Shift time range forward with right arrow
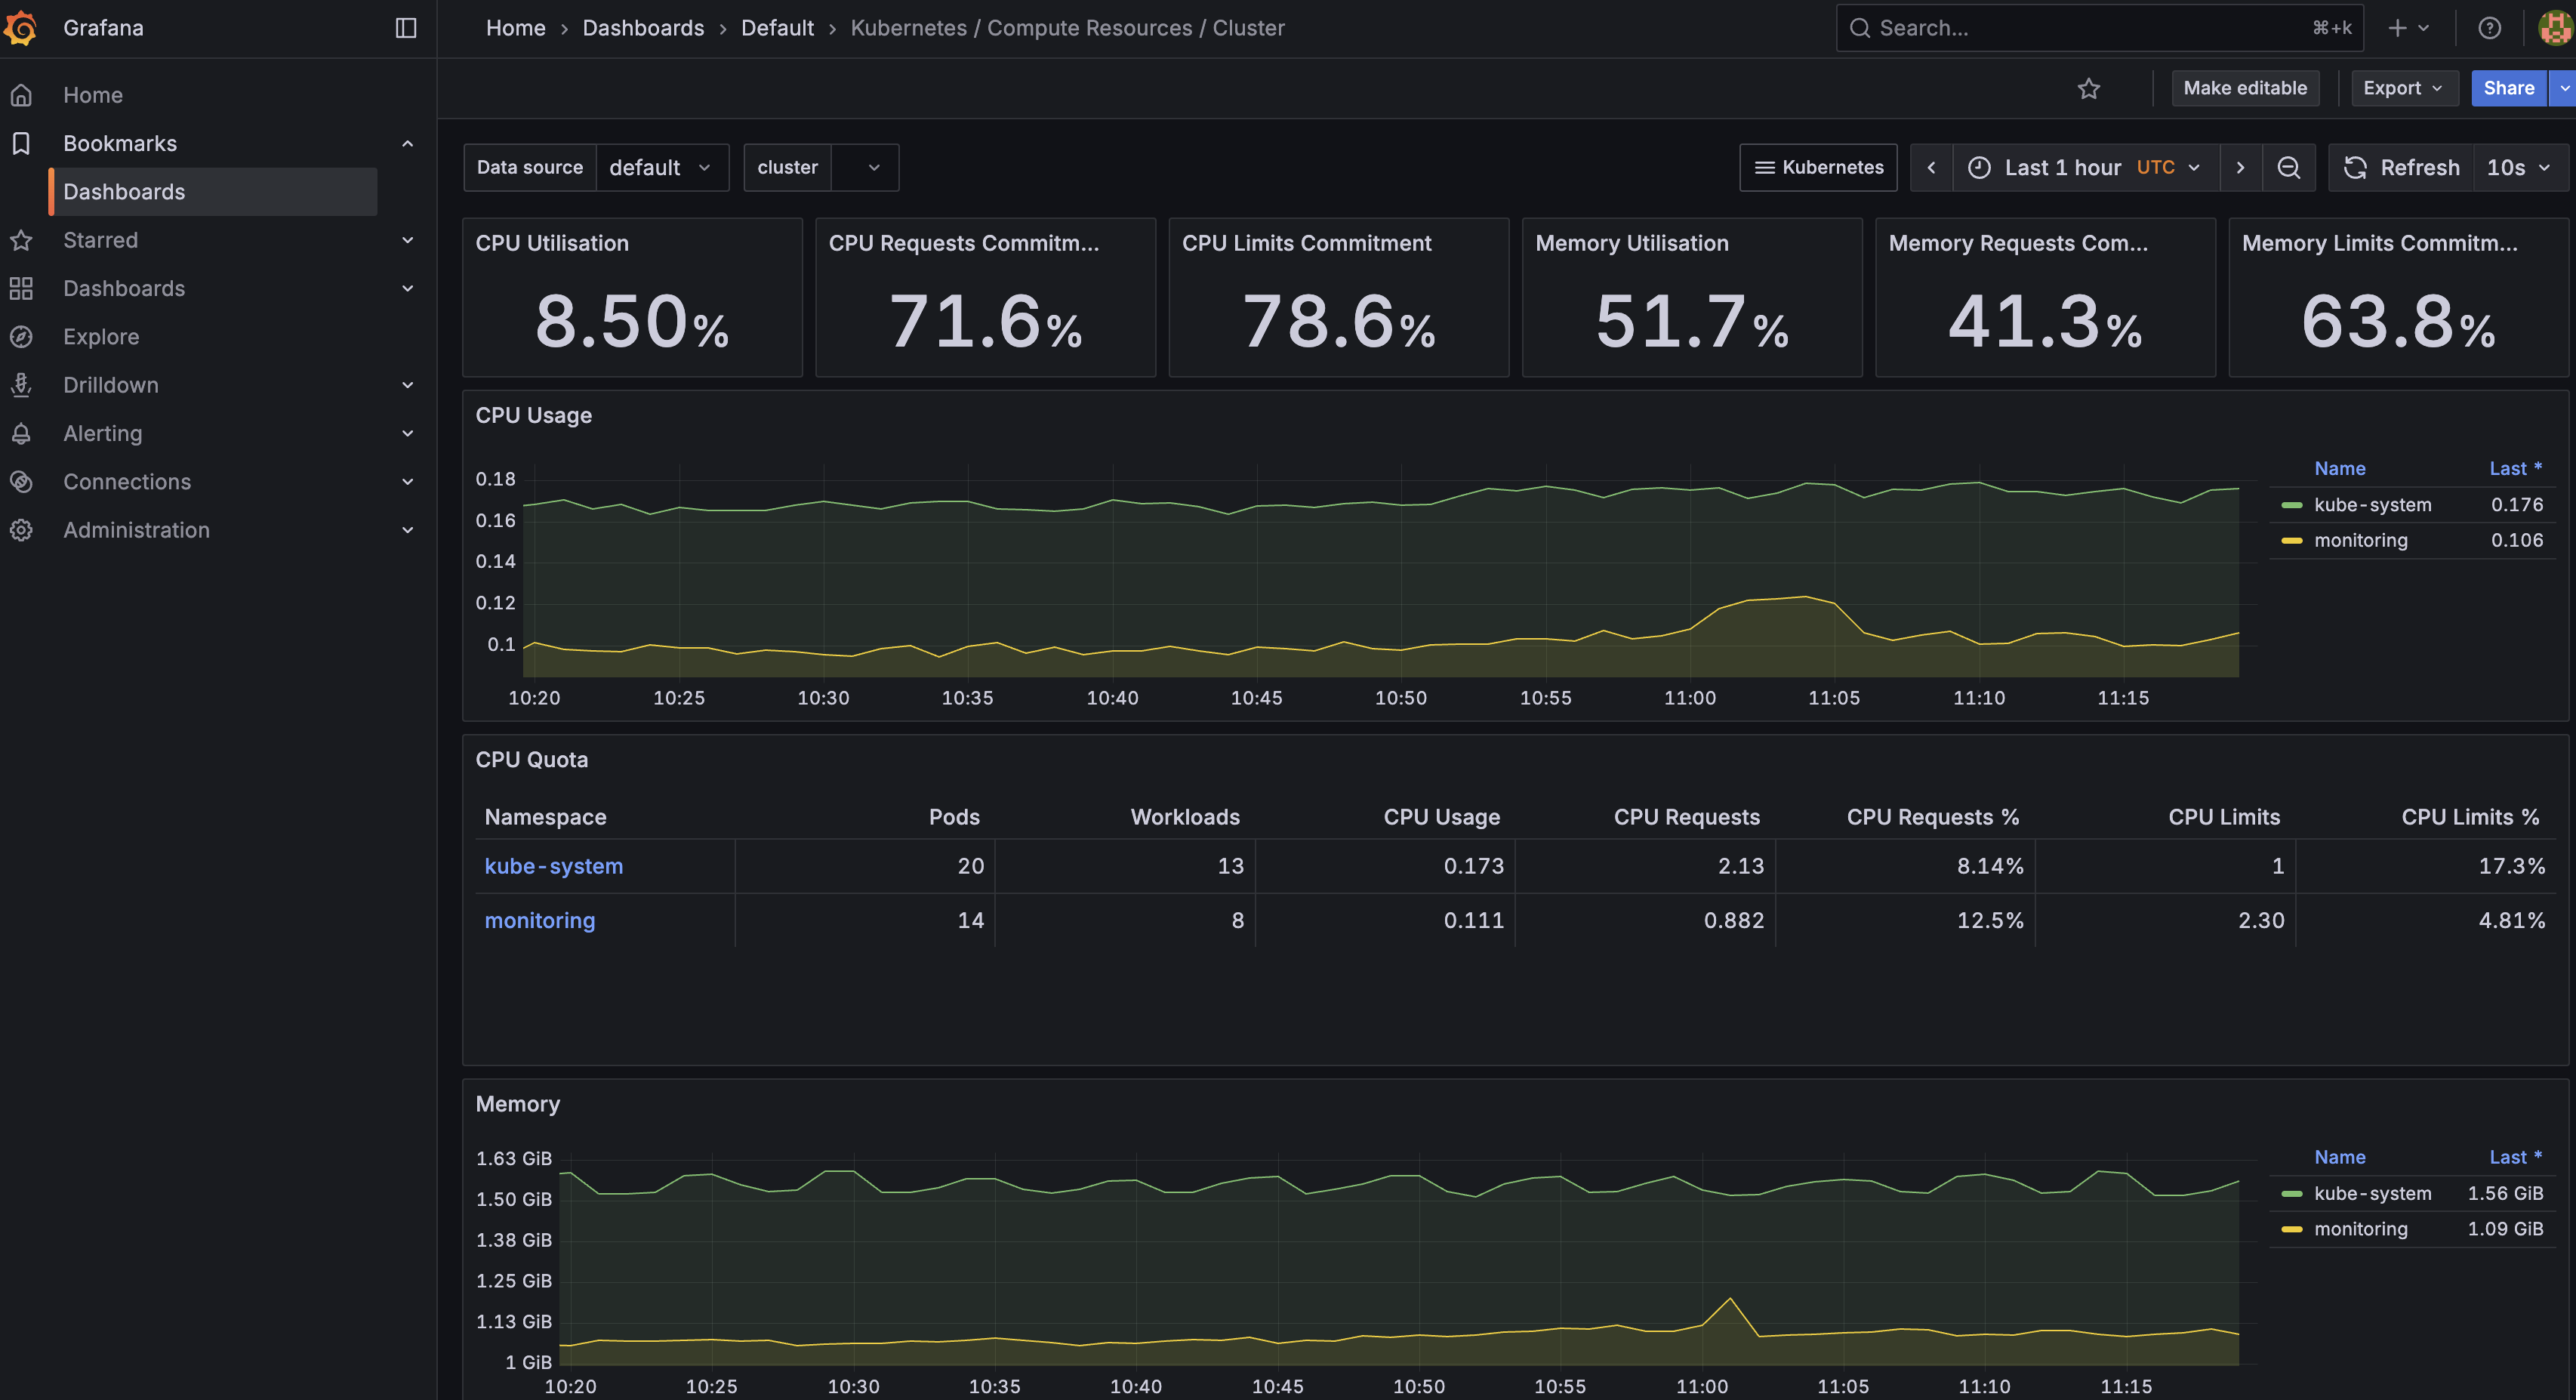2576x1400 pixels. pyautogui.click(x=2240, y=167)
